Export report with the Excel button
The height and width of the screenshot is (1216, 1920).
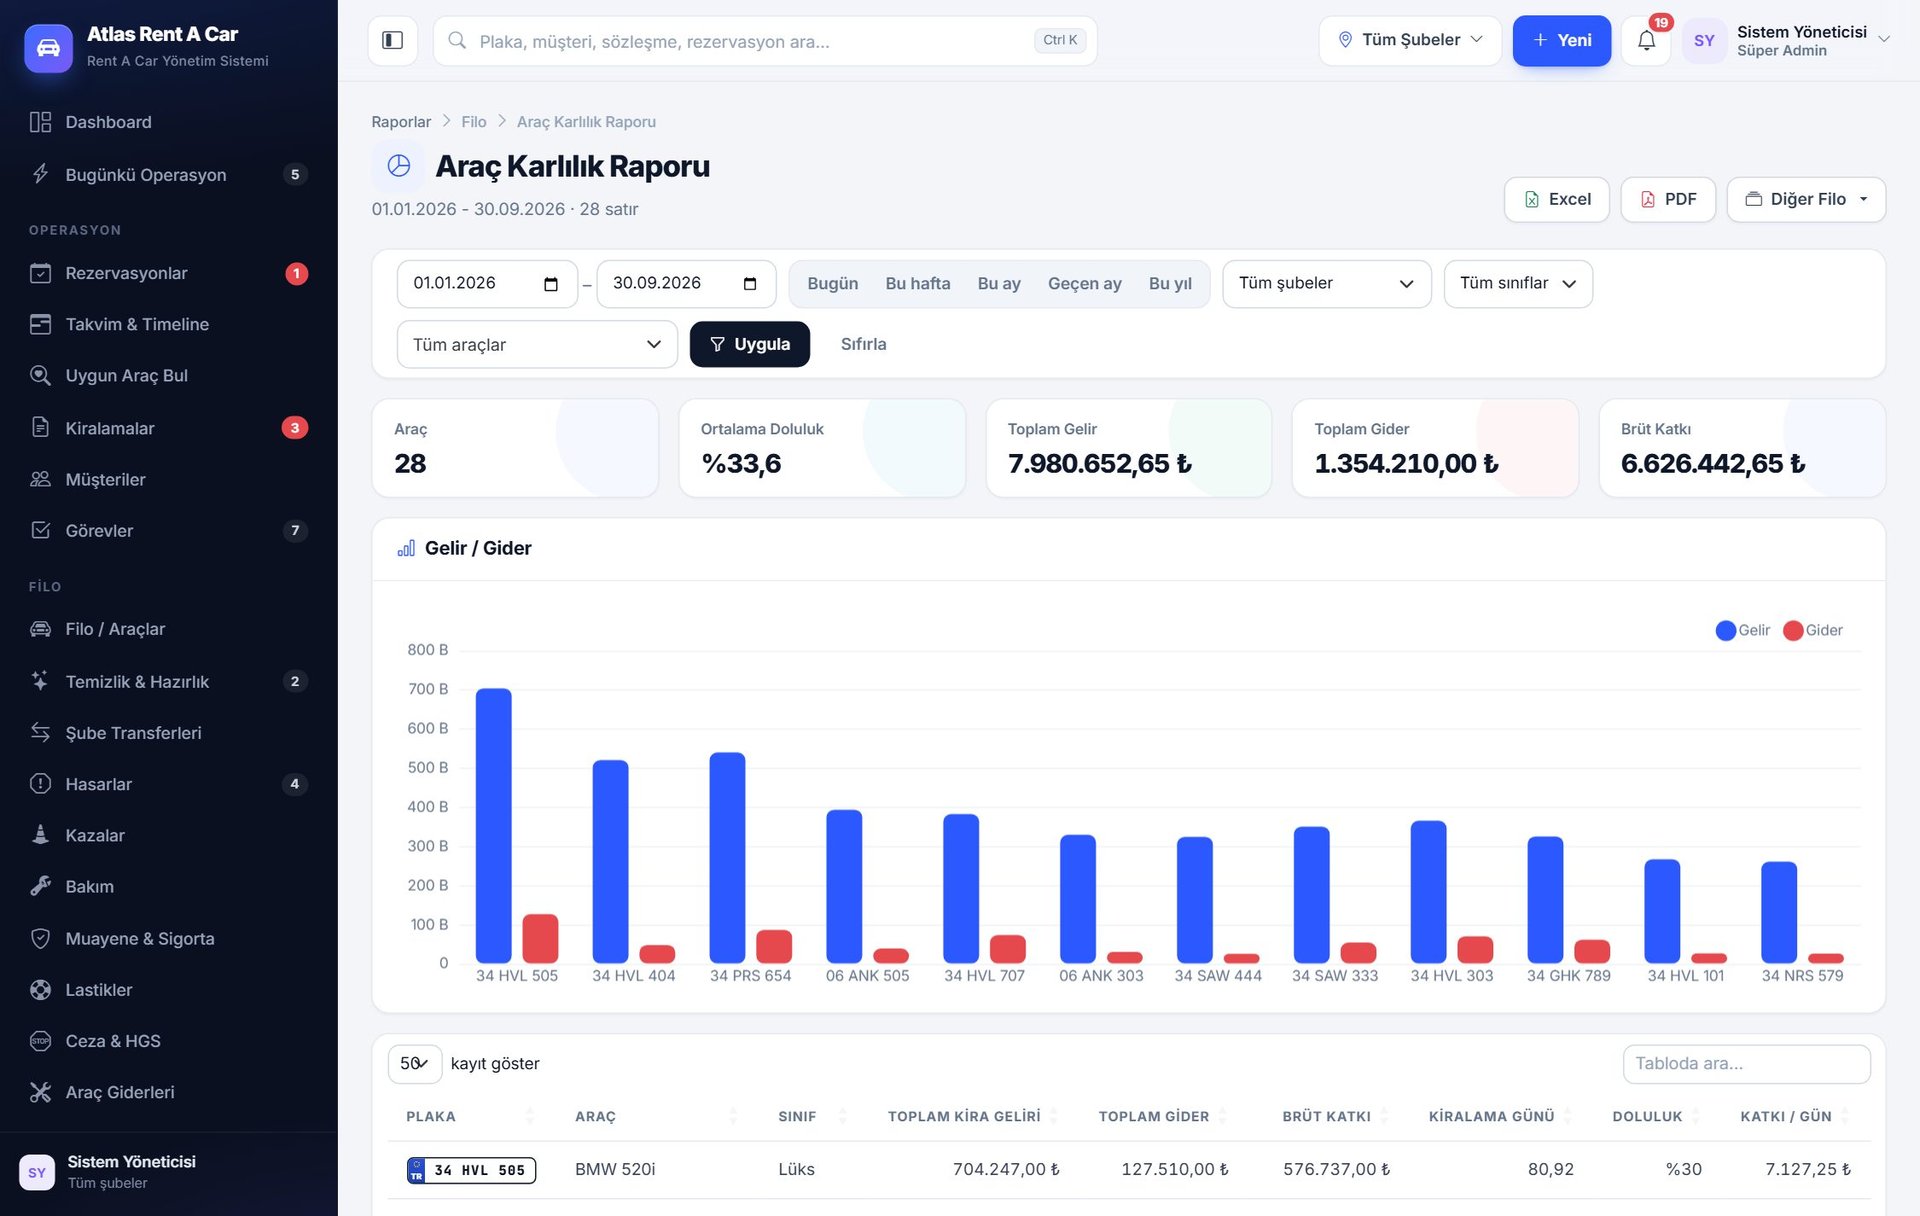point(1556,199)
